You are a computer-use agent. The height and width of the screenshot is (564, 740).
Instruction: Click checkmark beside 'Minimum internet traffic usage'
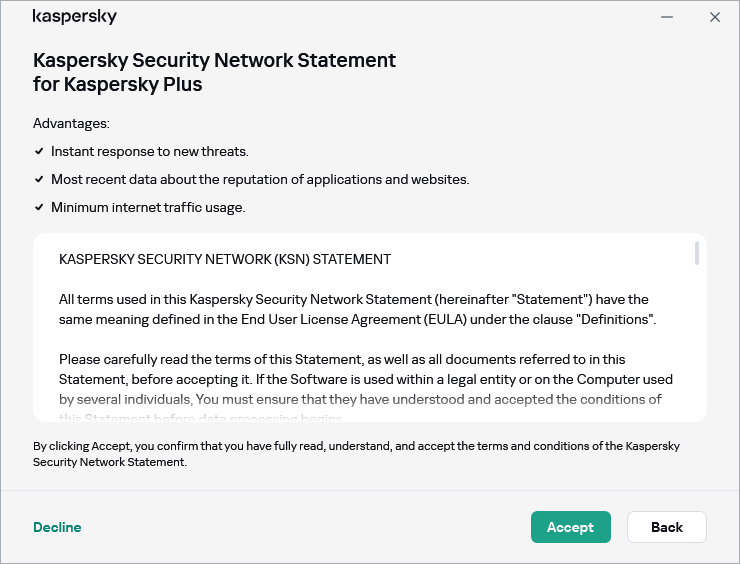point(39,208)
